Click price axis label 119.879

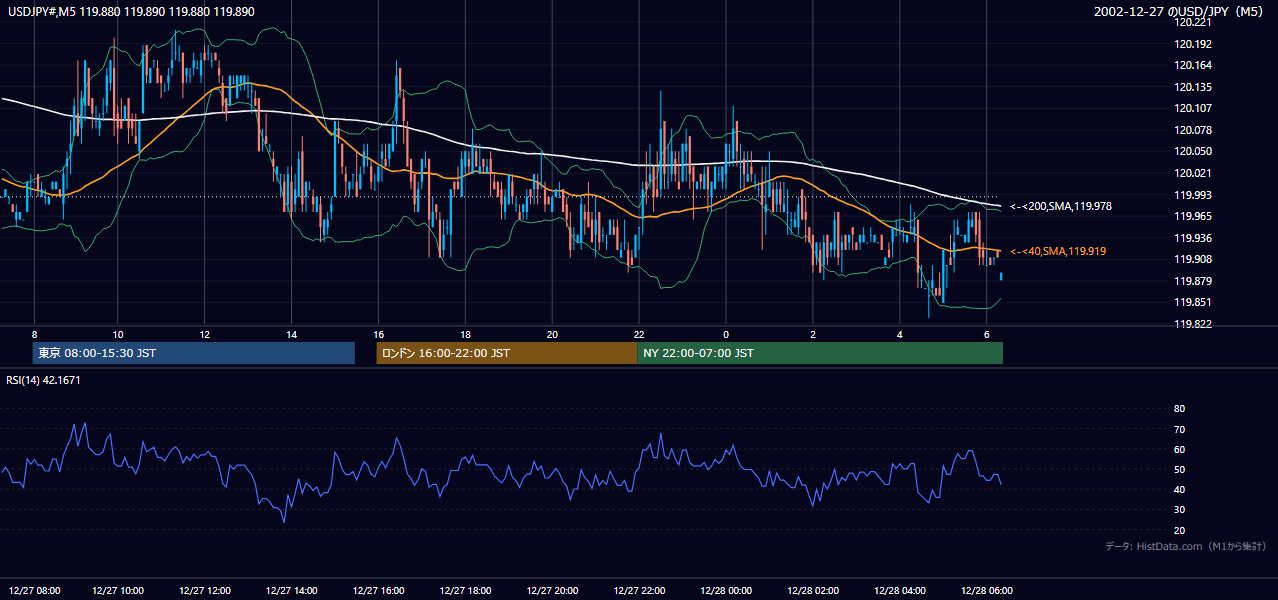pos(1192,281)
